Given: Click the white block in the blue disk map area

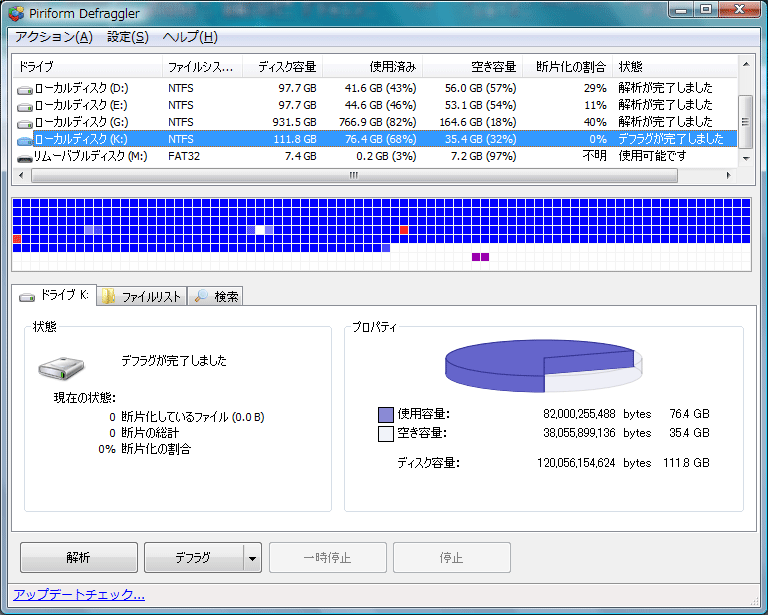Looking at the screenshot, I should (x=260, y=230).
